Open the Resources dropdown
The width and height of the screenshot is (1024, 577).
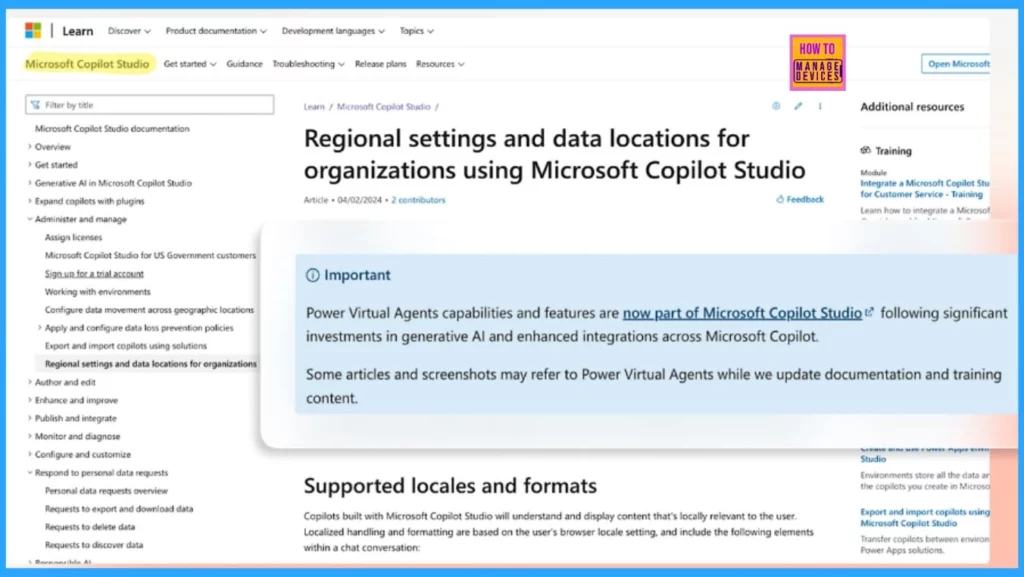(x=440, y=64)
